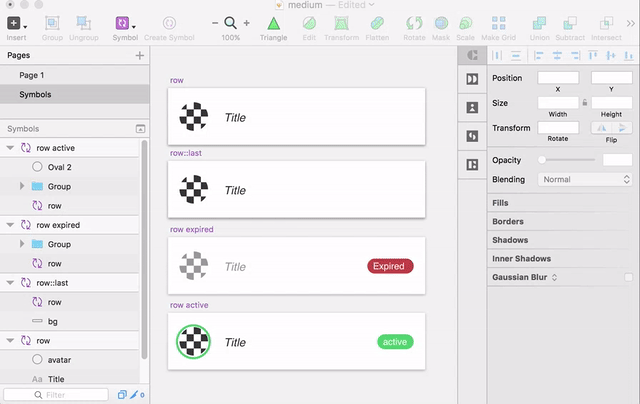This screenshot has height=404, width=640.
Task: Collapse the pages list toggle icon
Action: pos(140,129)
